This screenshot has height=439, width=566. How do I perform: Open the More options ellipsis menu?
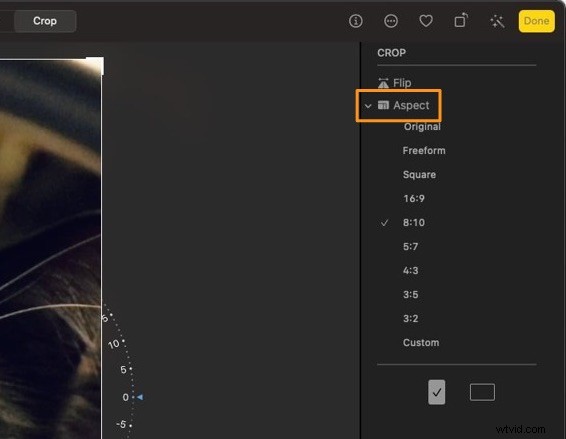pyautogui.click(x=391, y=21)
